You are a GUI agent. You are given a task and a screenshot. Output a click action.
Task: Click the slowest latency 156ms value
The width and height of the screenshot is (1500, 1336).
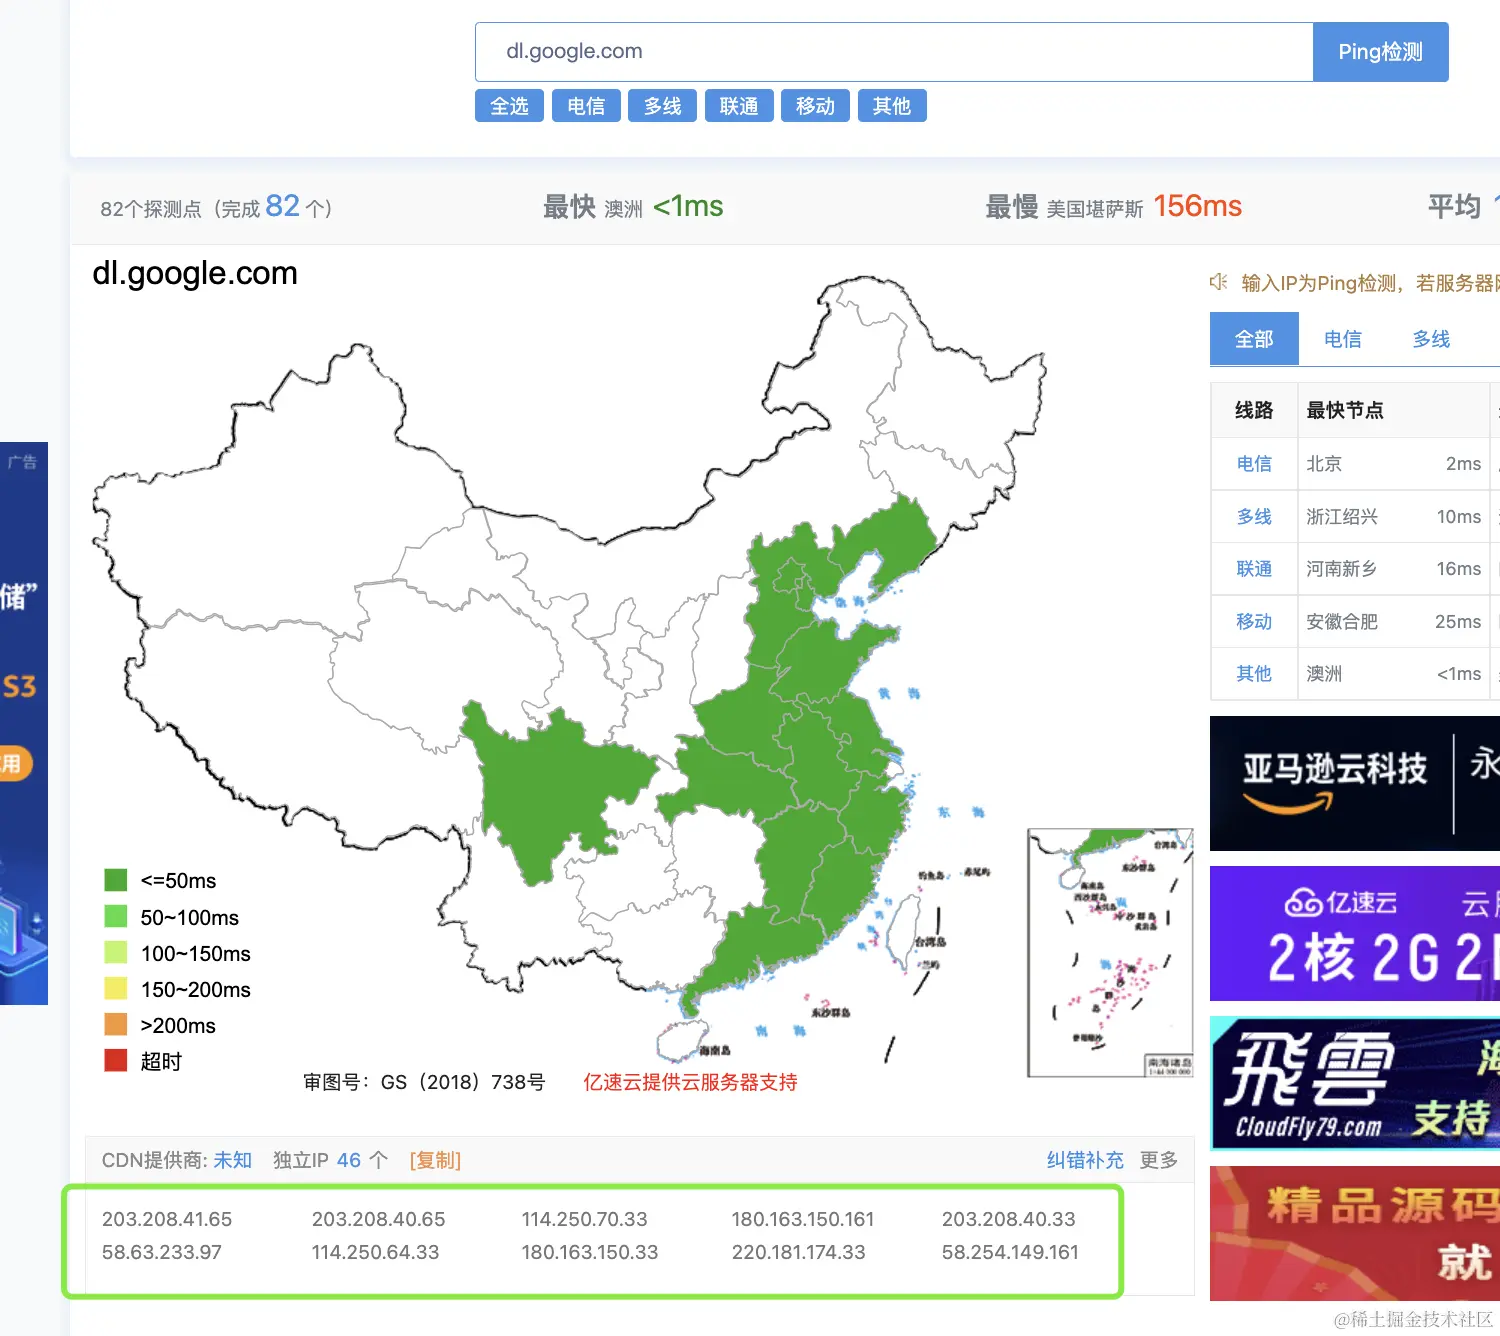tap(1197, 206)
